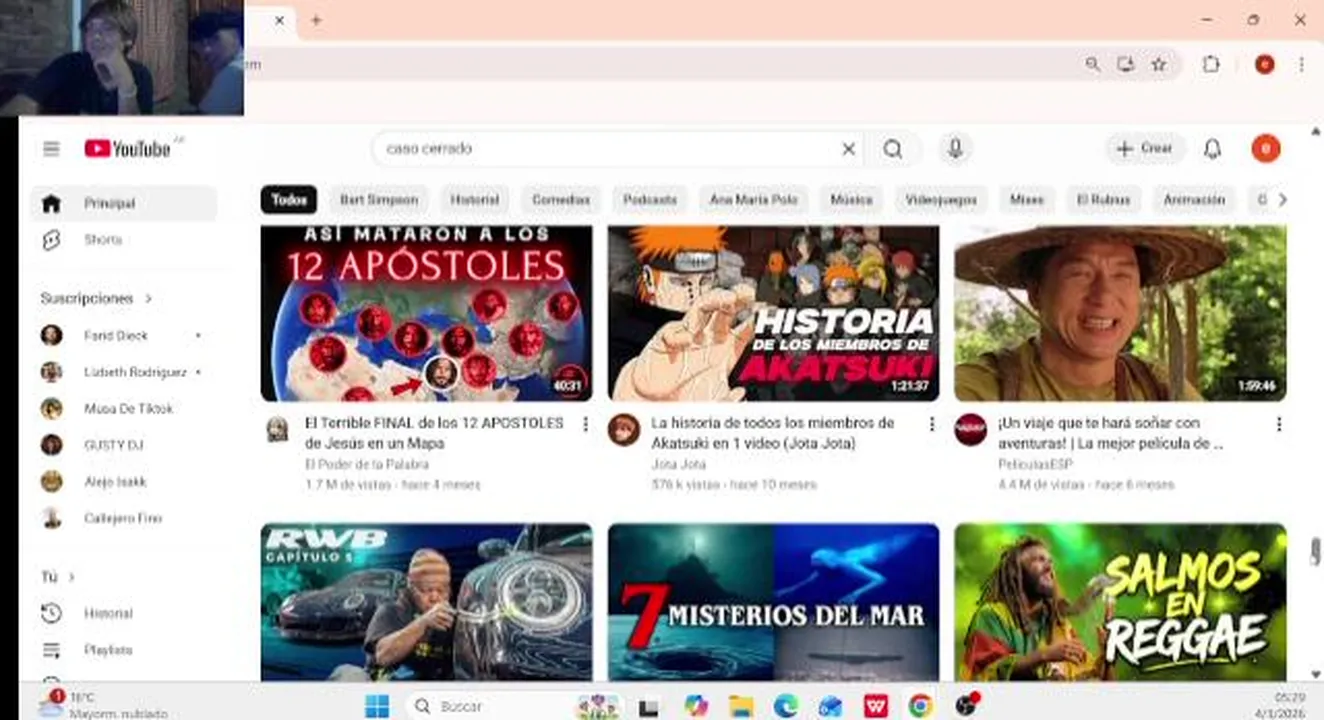This screenshot has height=720, width=1324.
Task: Open options menu for Akatsuki video
Action: [x=932, y=425]
